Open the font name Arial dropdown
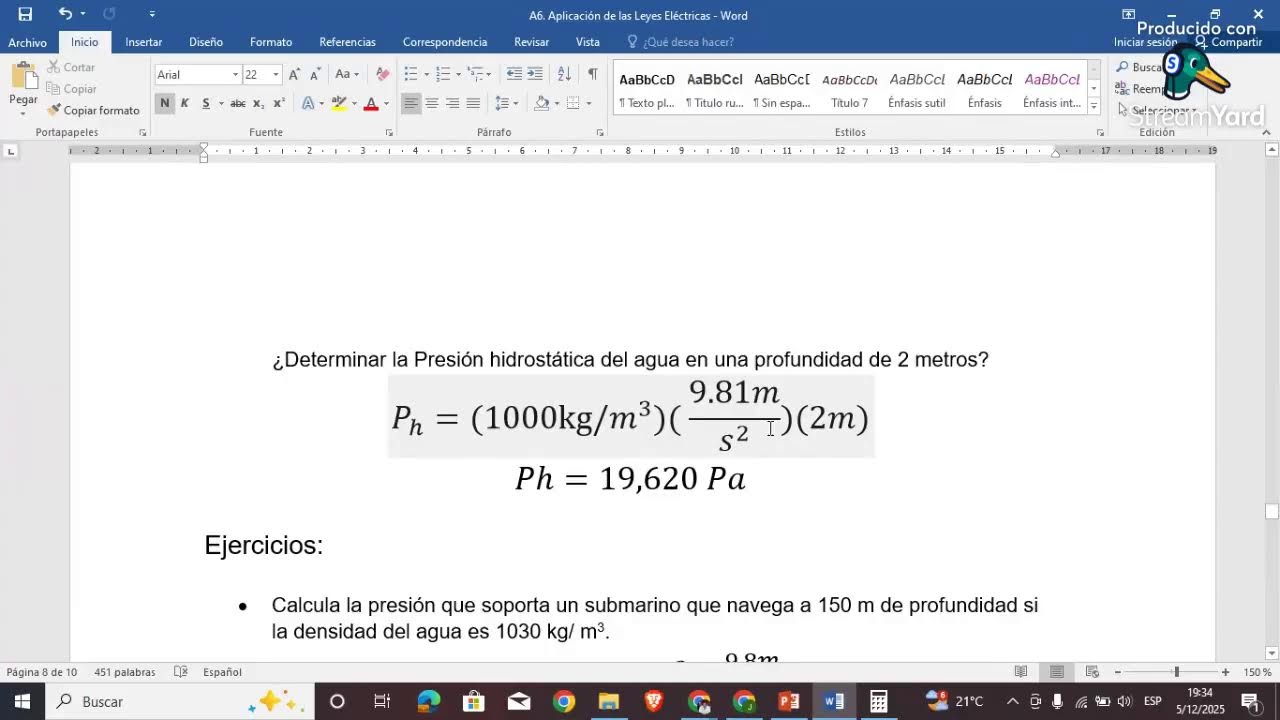Screen dimensions: 1280x720 click(235, 75)
